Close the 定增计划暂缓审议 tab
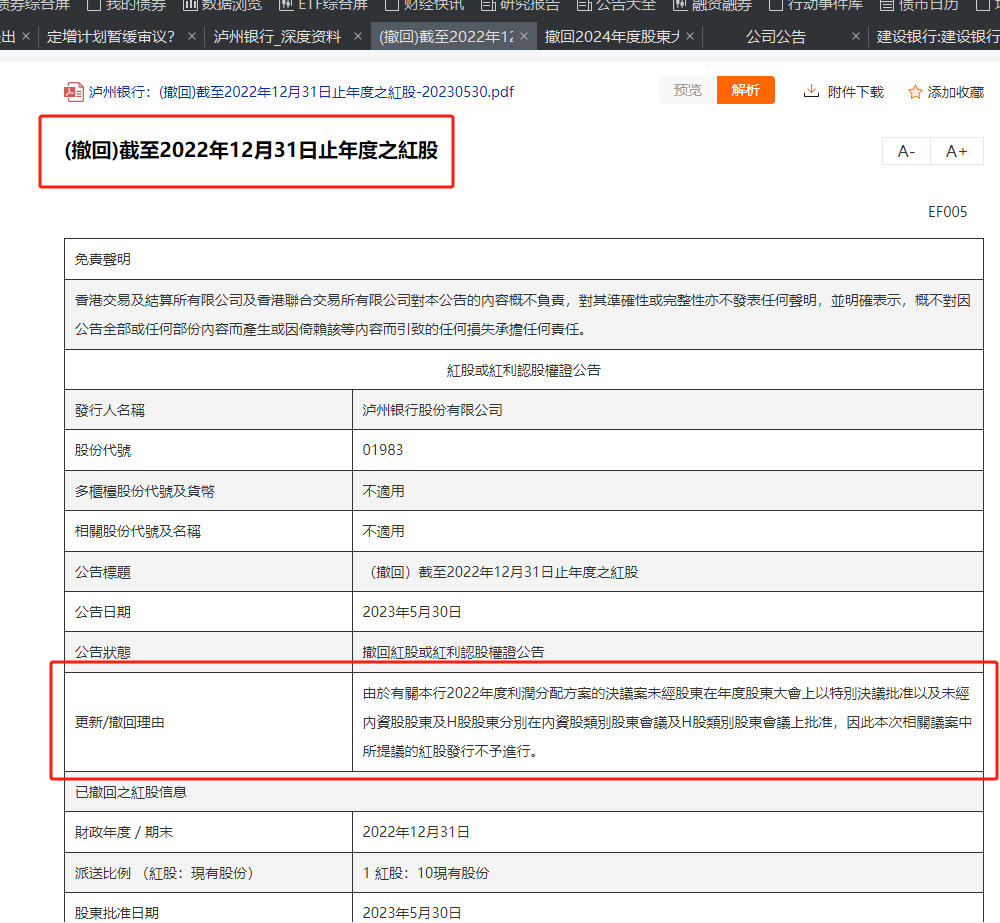The width and height of the screenshot is (1000, 923). [x=191, y=37]
